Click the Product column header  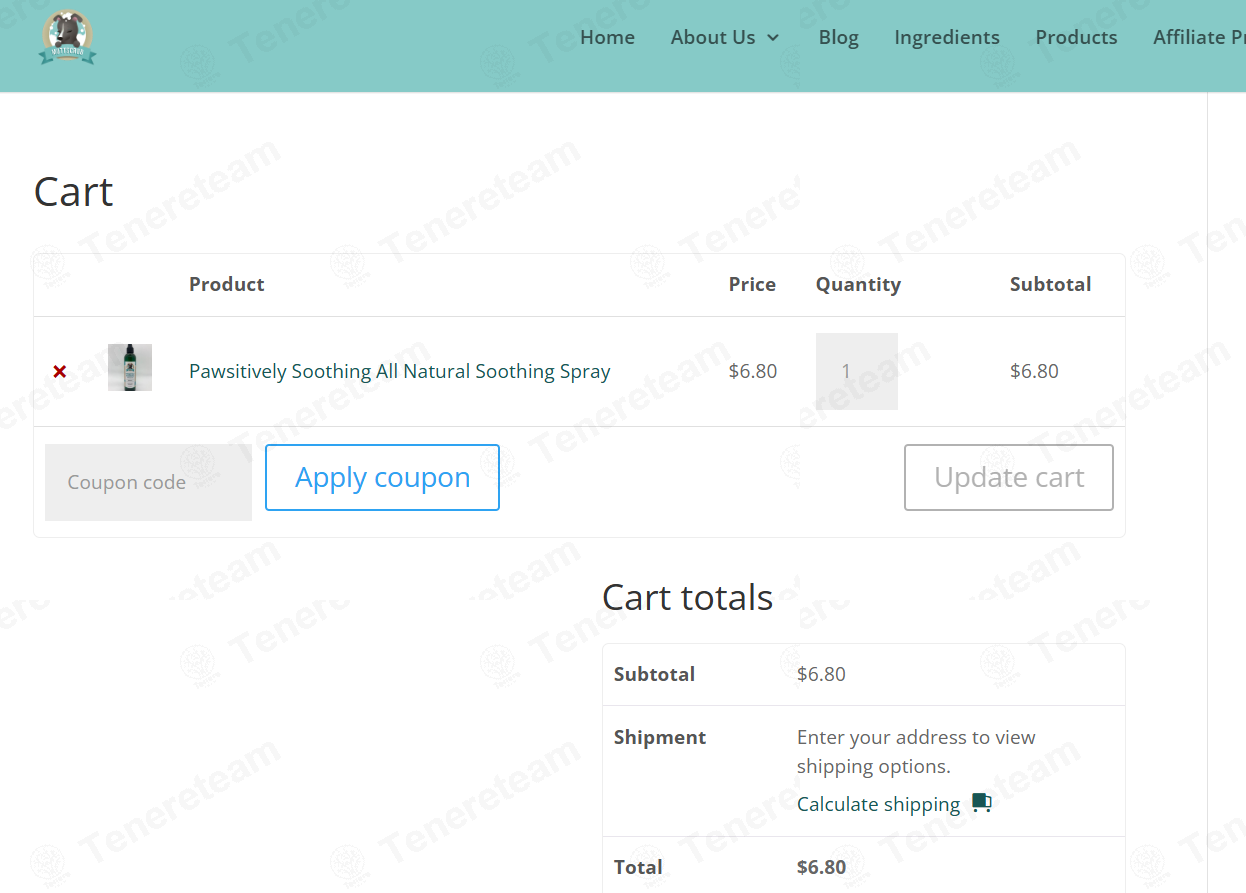tap(226, 284)
